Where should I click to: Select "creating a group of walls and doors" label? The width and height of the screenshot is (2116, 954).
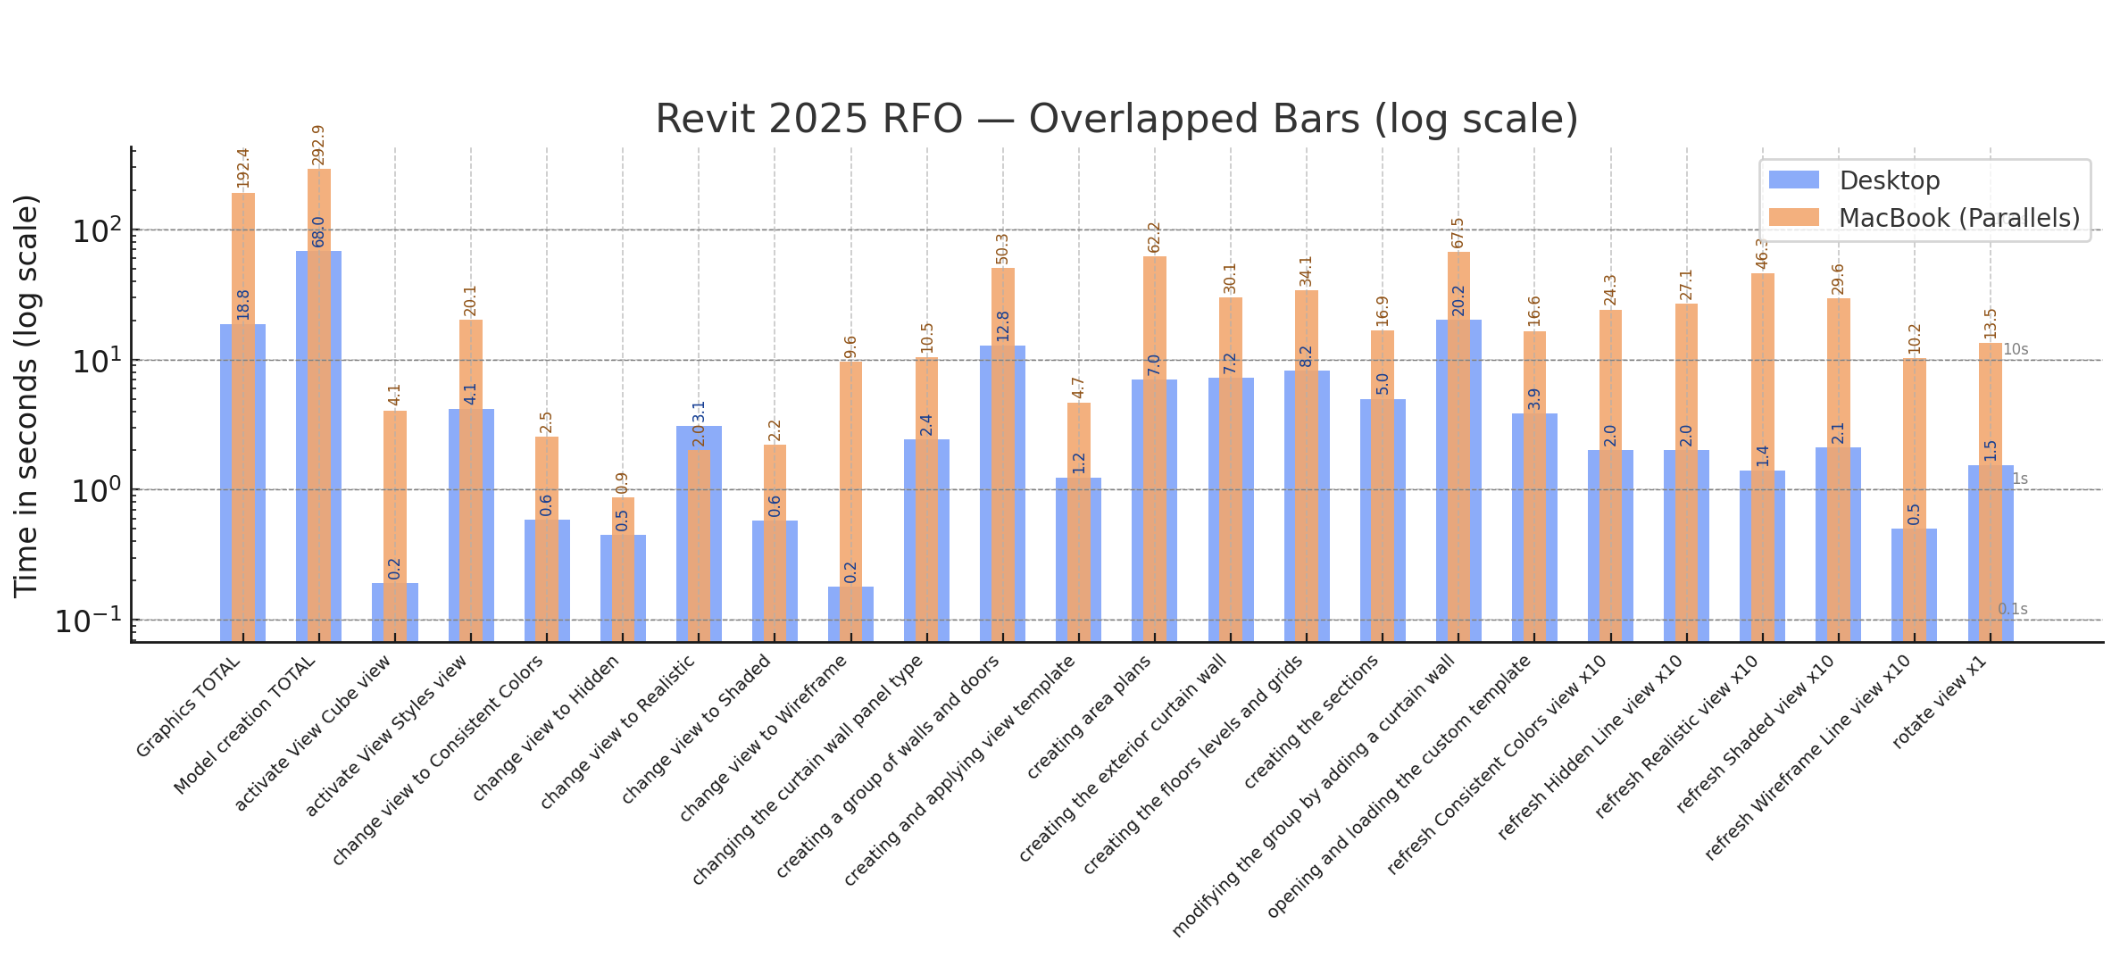(887, 768)
